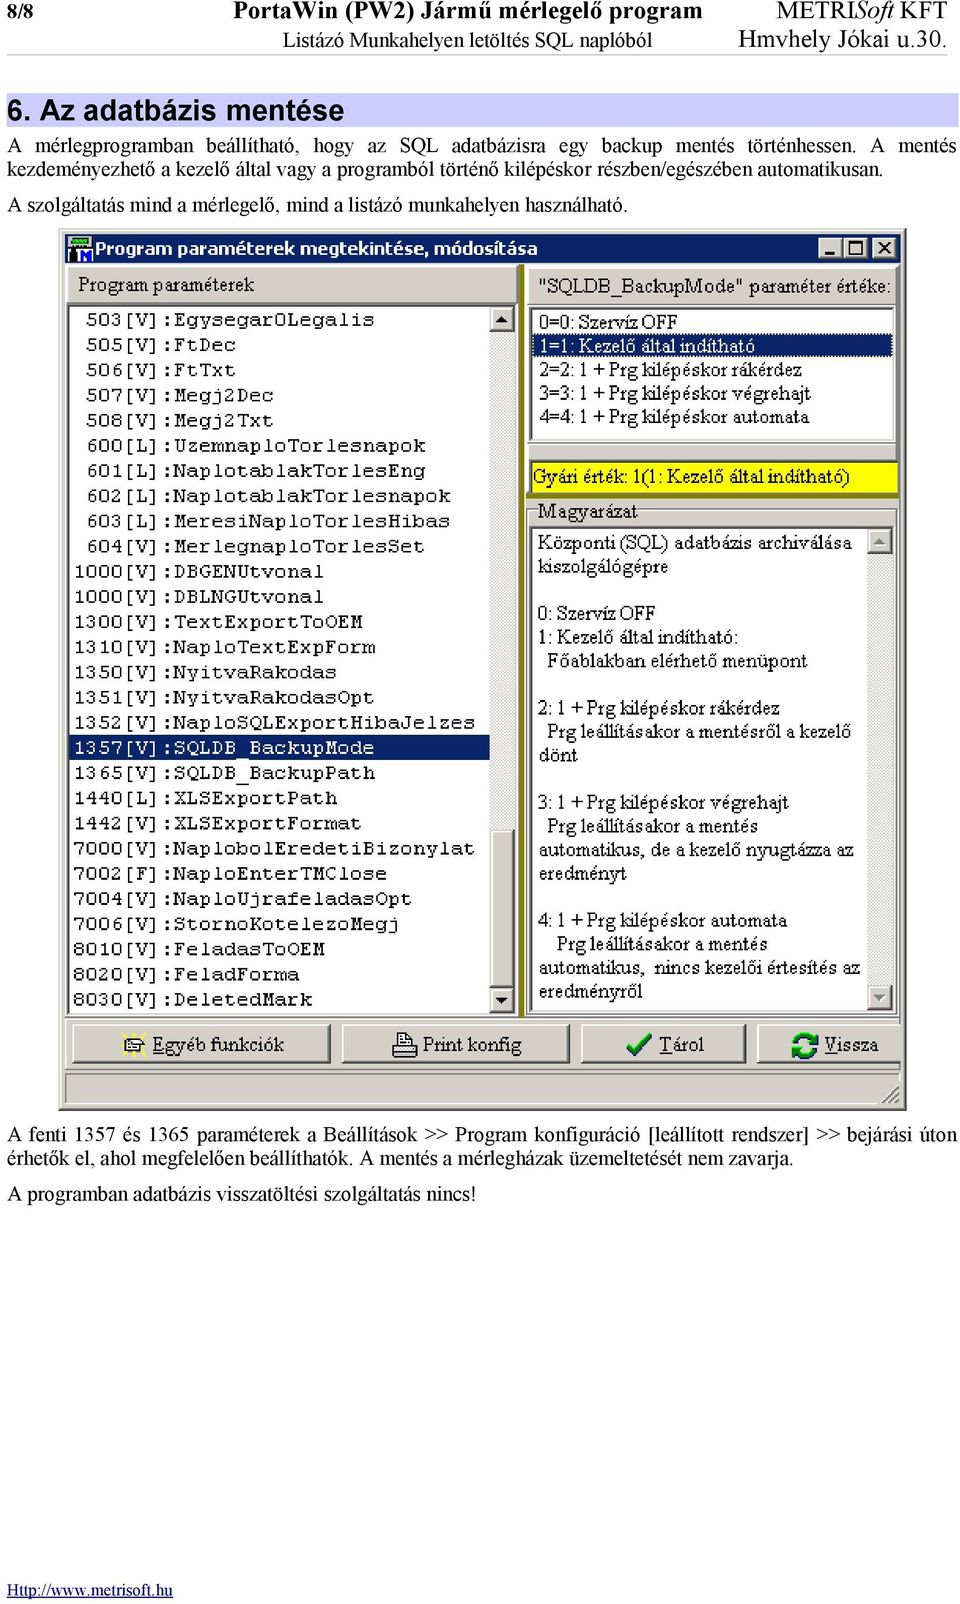Viewport: 960px width, 1604px height.
Task: Click the program icon in the title bar
Action: tap(79, 248)
